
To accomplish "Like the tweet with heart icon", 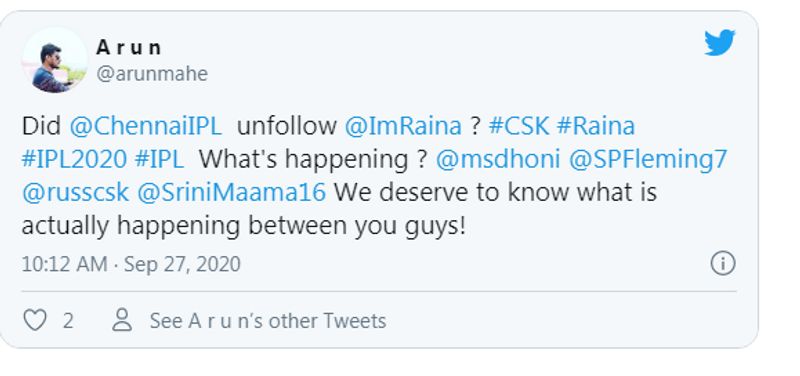I will [35, 320].
